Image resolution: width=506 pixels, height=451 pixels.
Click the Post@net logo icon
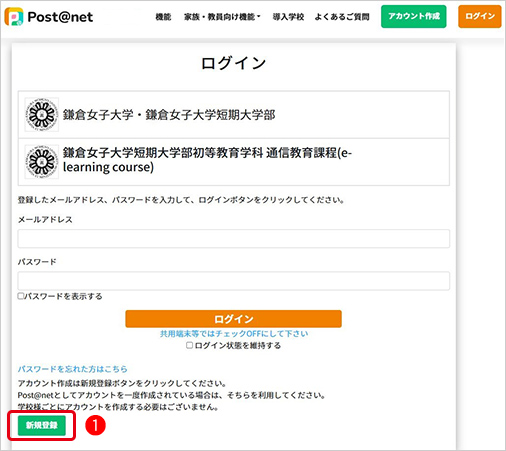(14, 17)
